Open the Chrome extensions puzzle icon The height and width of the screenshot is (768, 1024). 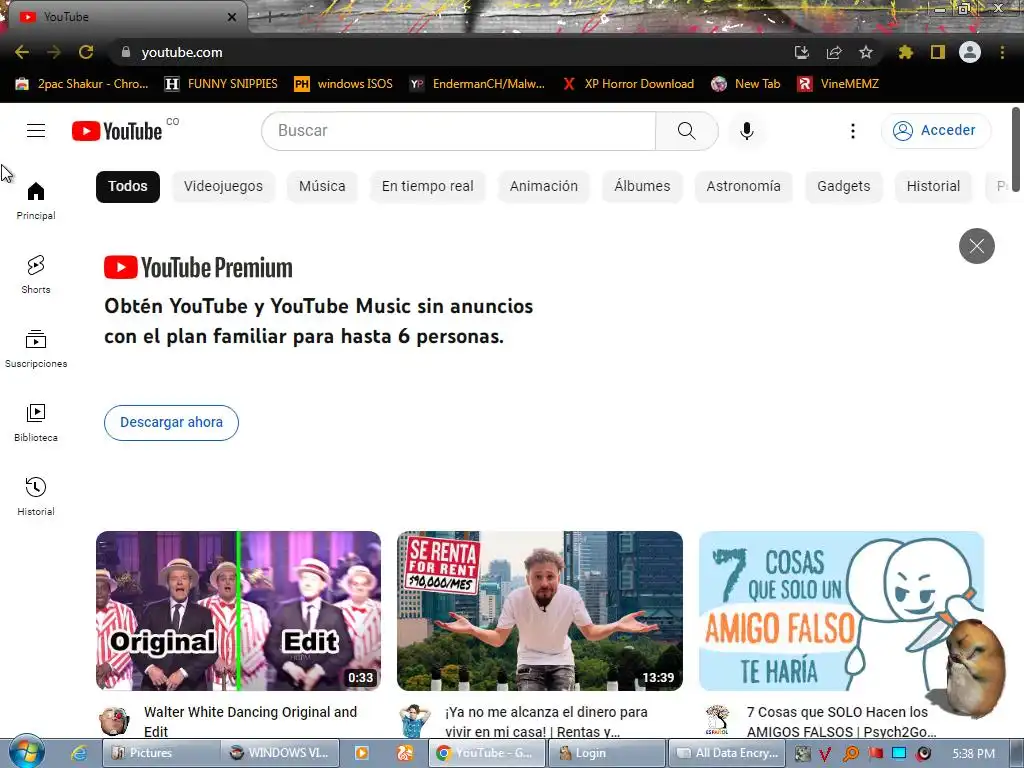906,52
